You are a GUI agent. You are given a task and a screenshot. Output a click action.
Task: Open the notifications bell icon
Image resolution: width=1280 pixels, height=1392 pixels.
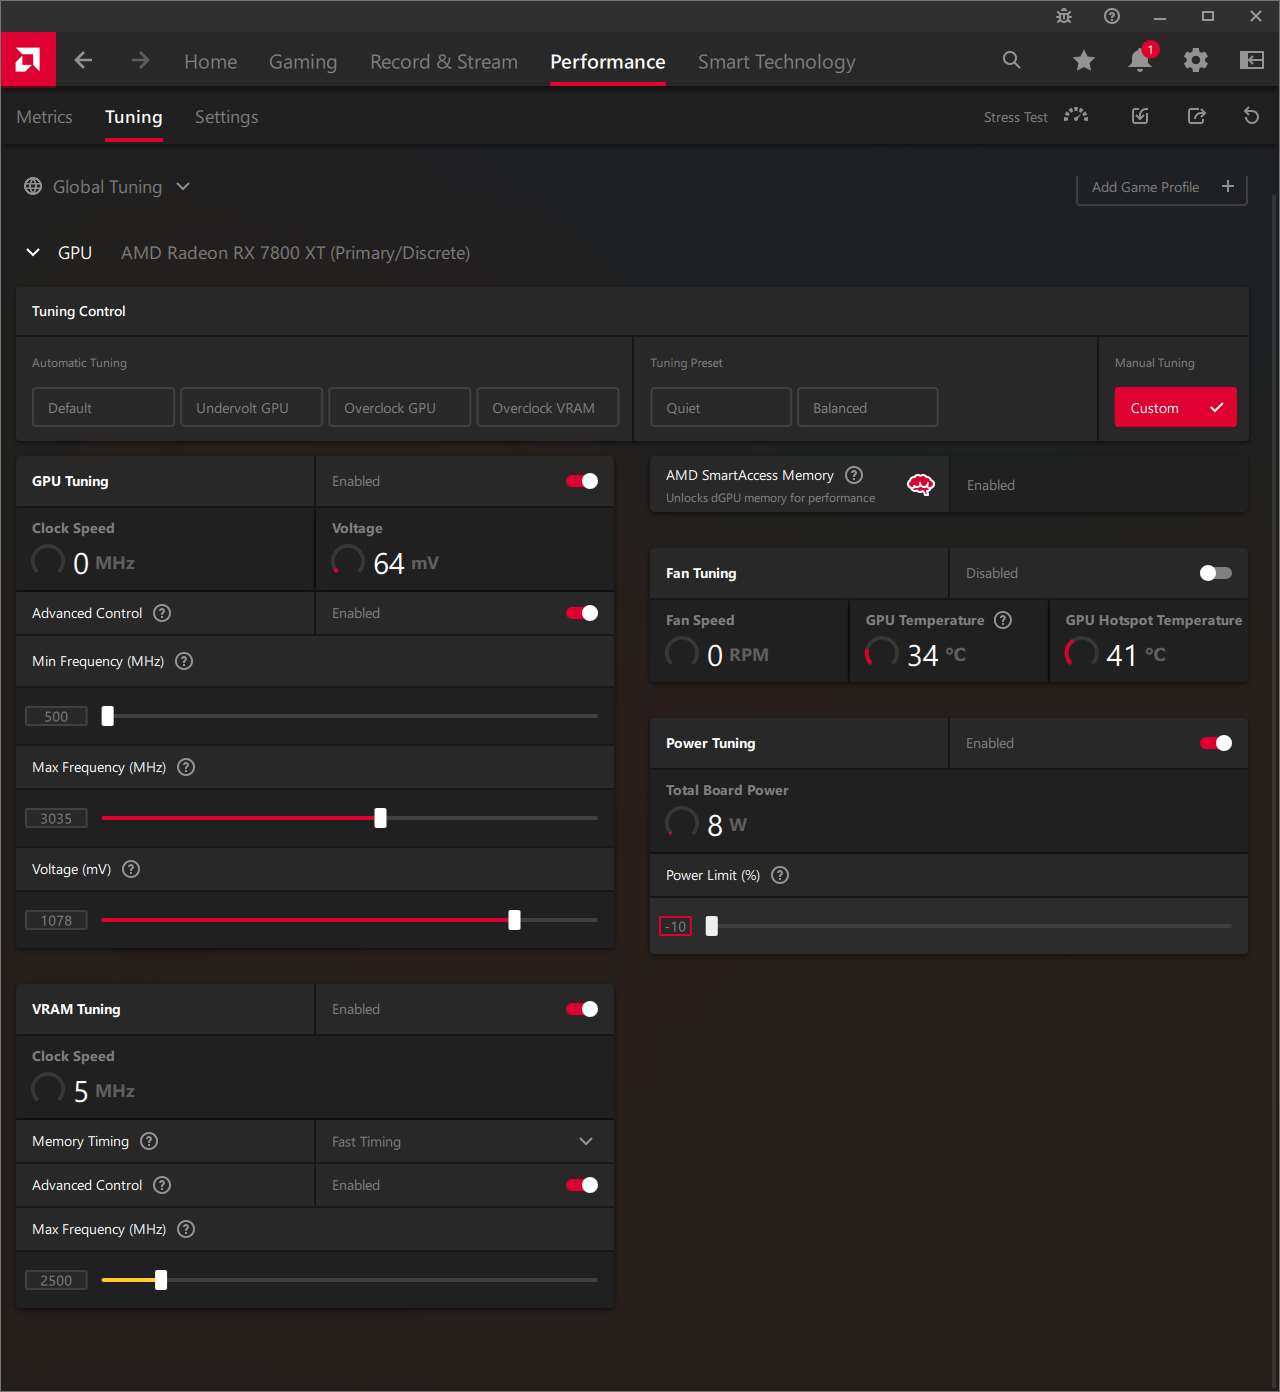point(1140,60)
